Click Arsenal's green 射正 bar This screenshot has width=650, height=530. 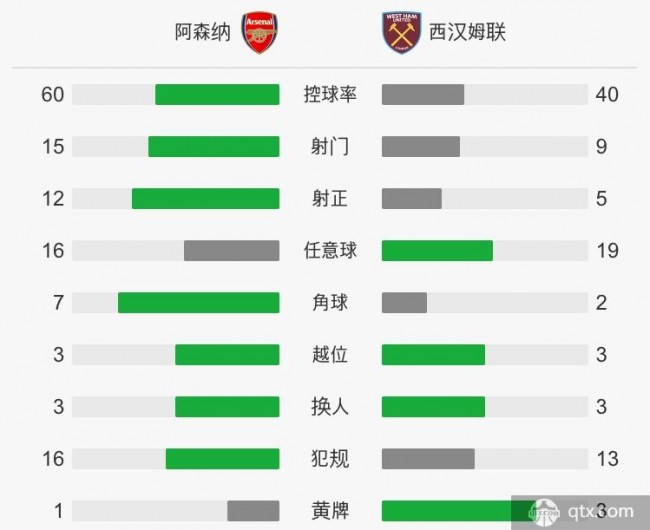[206, 198]
